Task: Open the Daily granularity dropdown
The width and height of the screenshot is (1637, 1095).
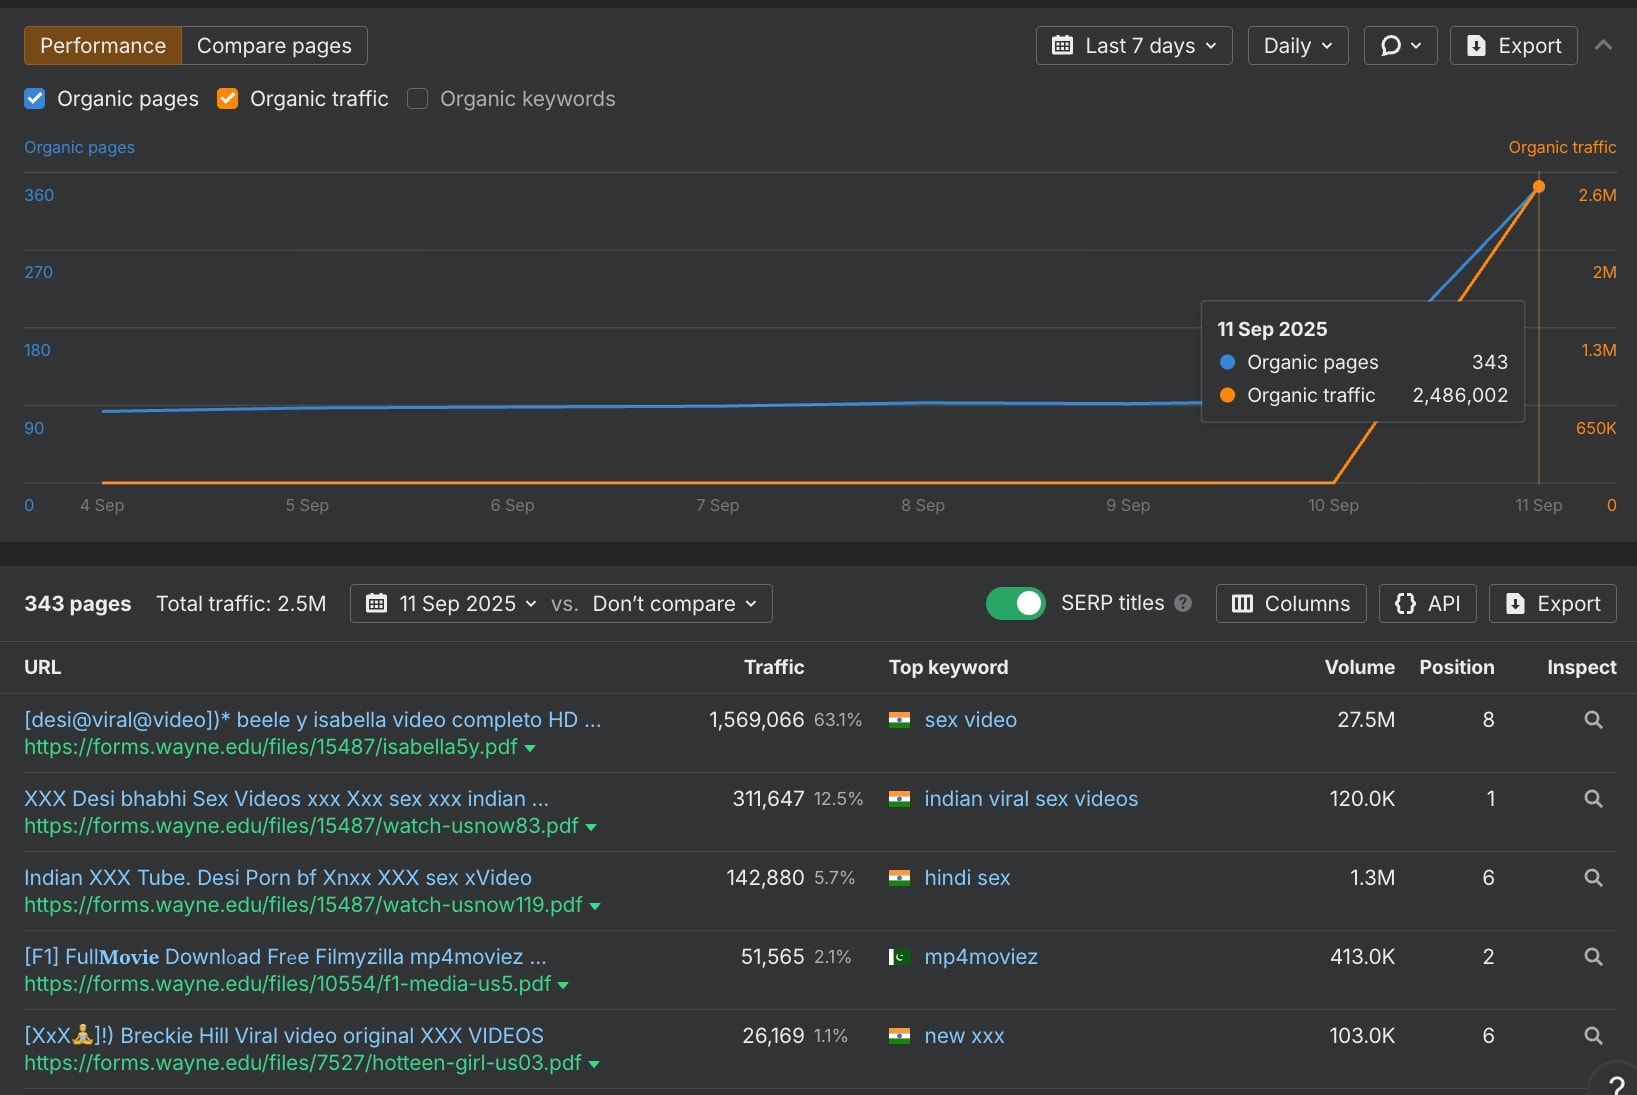Action: pyautogui.click(x=1296, y=45)
